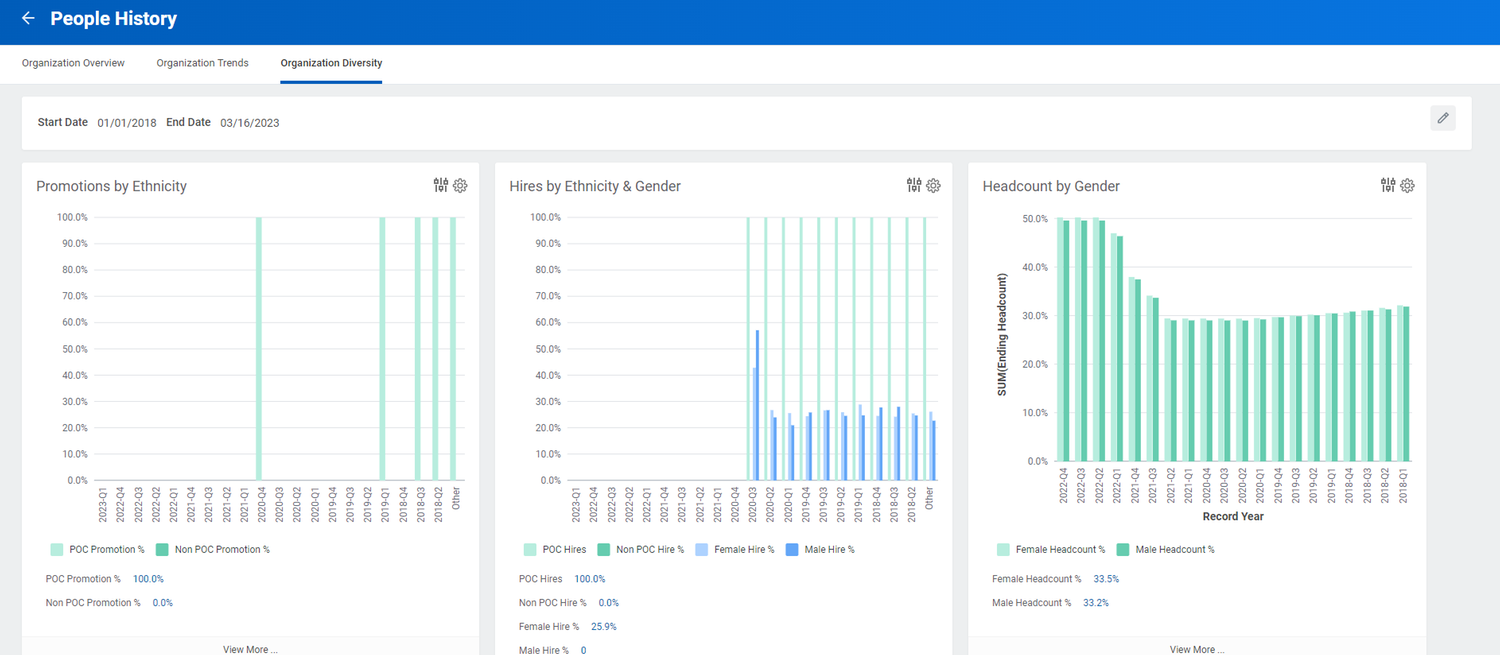Open filter controls on Headcount by Gender chart
Screen dimensions: 1500x655
click(1387, 185)
